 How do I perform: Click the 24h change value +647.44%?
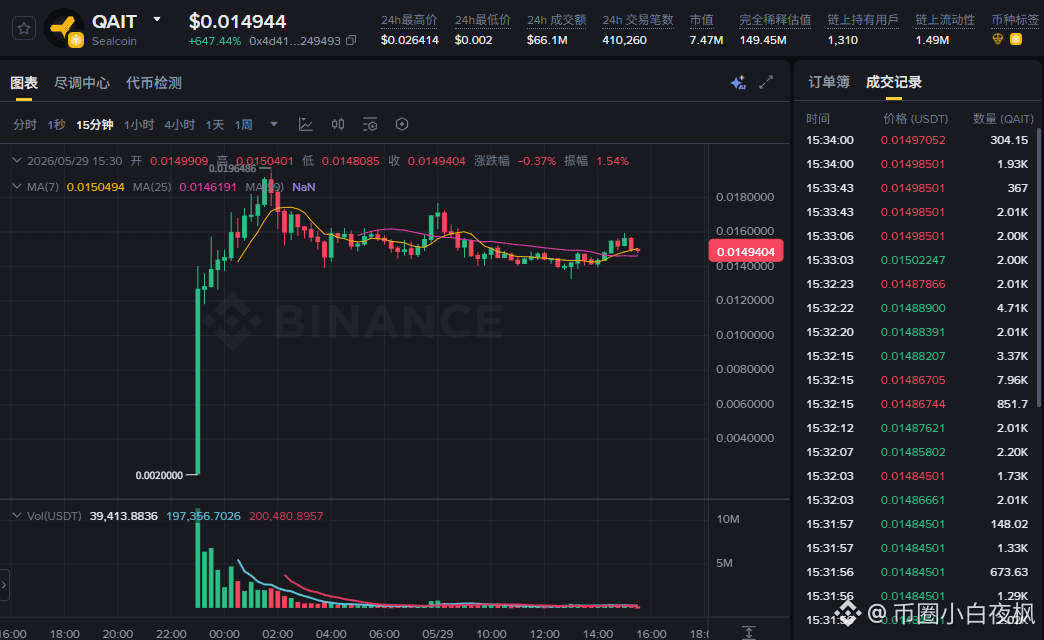[214, 41]
